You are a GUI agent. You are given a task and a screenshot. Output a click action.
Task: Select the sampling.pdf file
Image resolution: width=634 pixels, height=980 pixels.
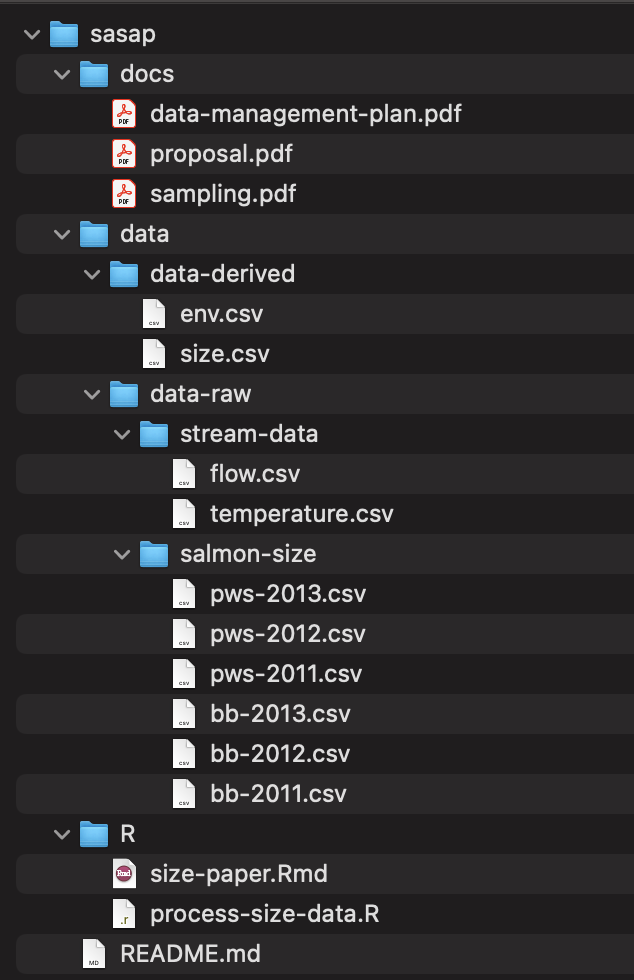tap(222, 194)
